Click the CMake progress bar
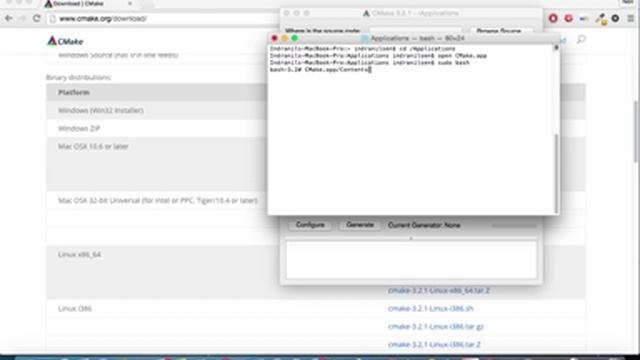This screenshot has height=360, width=640. pyautogui.click(x=514, y=225)
